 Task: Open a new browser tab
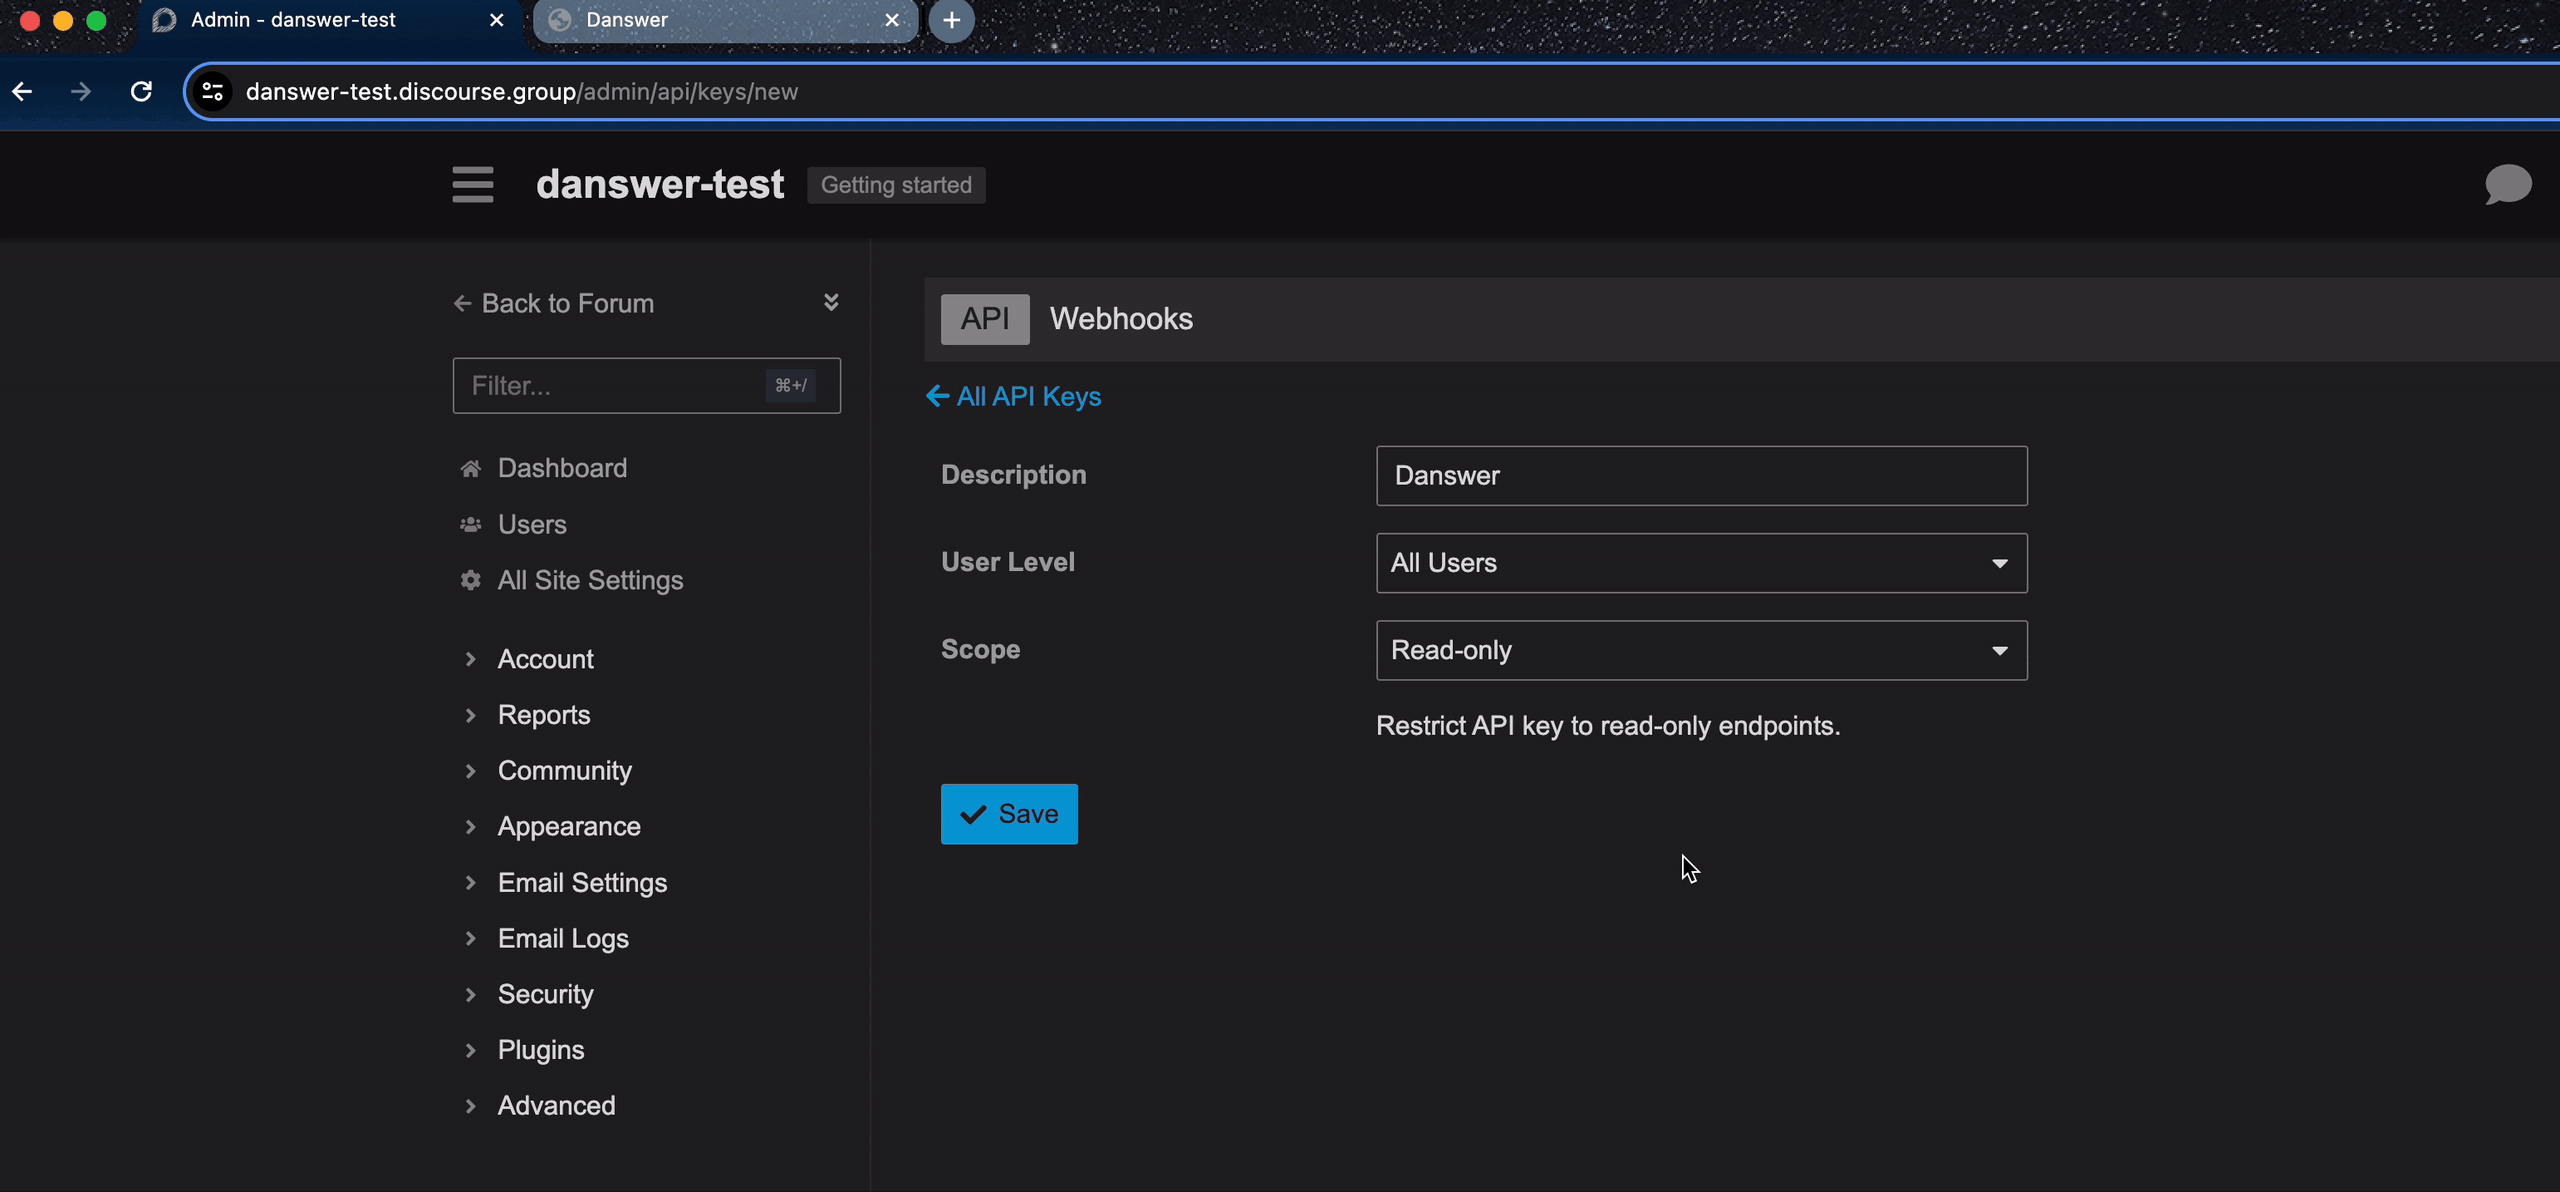(x=950, y=20)
